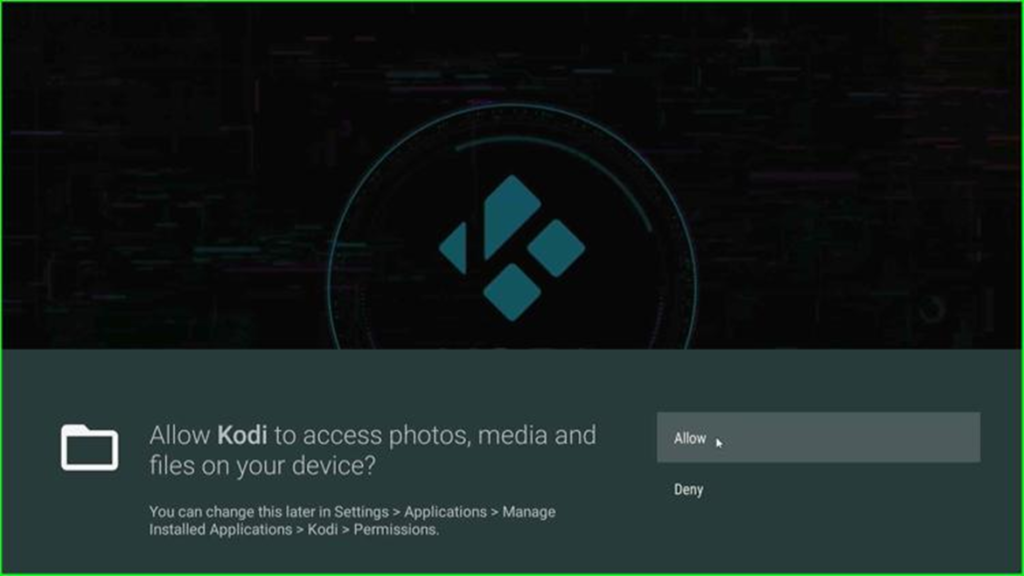
Task: Click the word Permissions in the hint
Action: tap(396, 530)
